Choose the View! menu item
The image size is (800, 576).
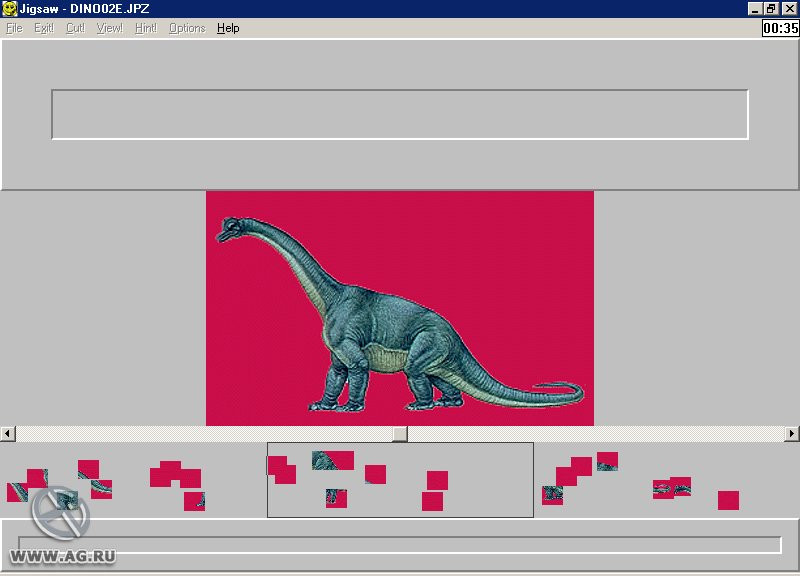click(110, 28)
